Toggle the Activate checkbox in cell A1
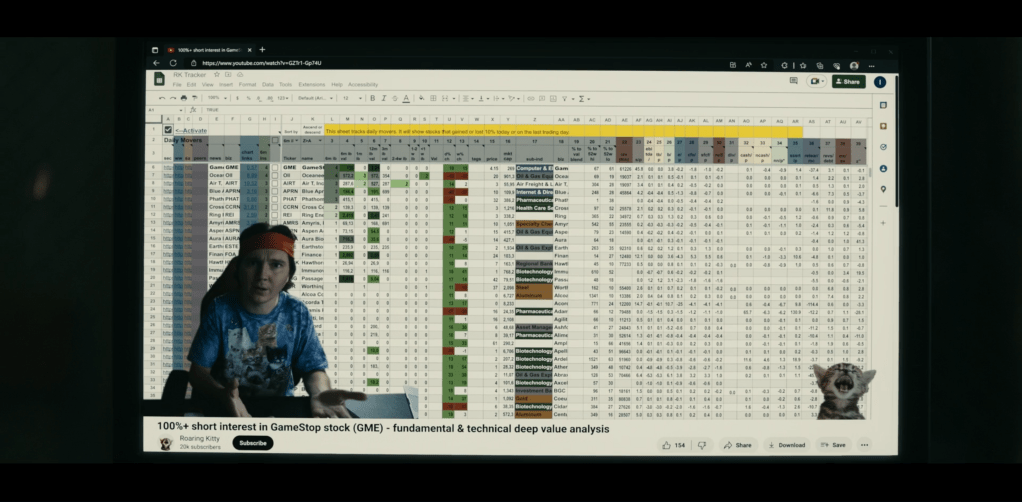This screenshot has width=1022, height=502. (168, 130)
